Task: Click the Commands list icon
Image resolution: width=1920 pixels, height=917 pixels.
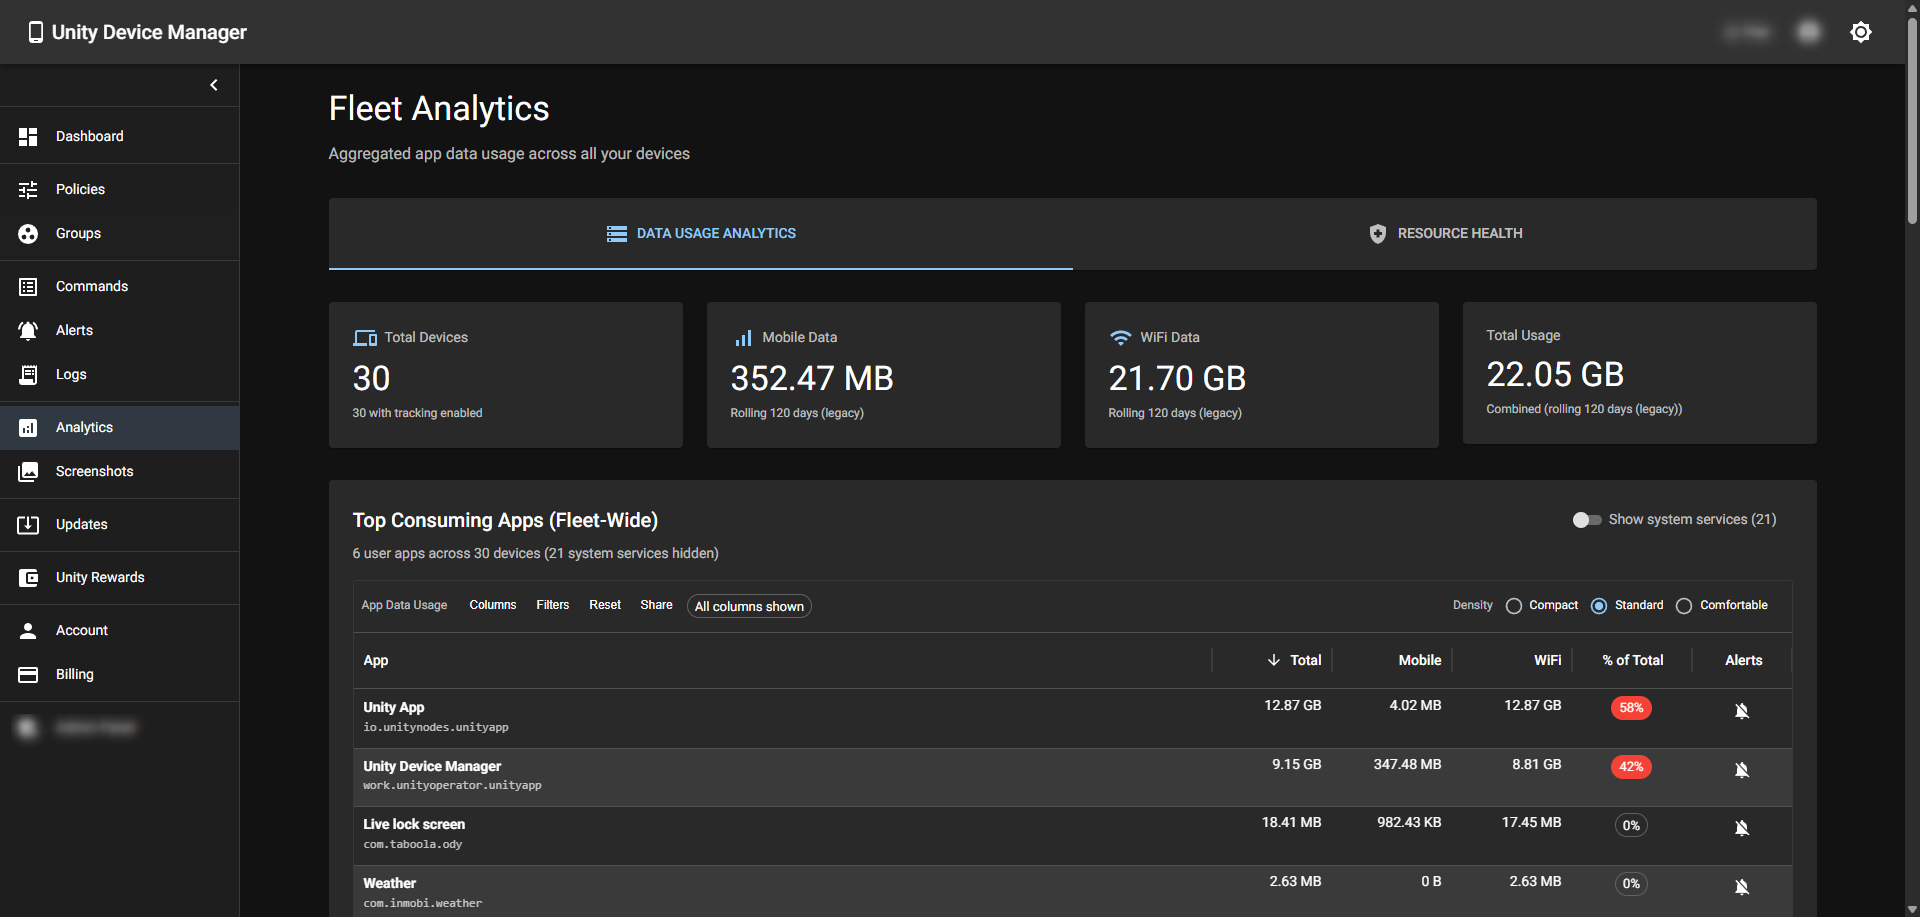Action: (x=28, y=287)
